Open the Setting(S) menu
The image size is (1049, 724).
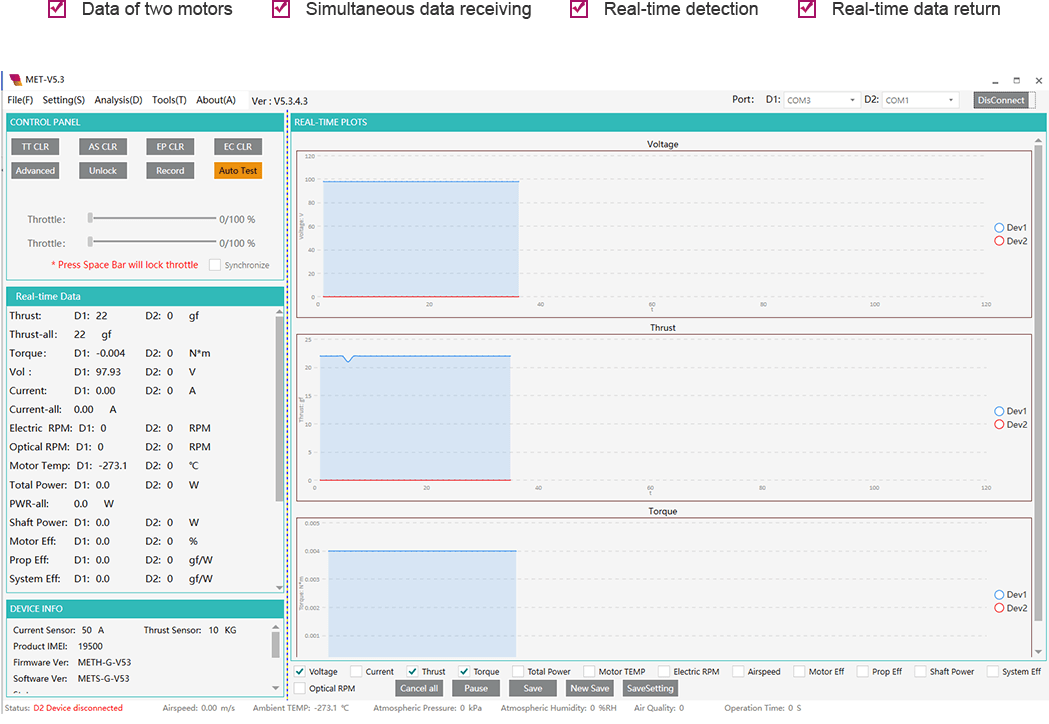[x=63, y=100]
